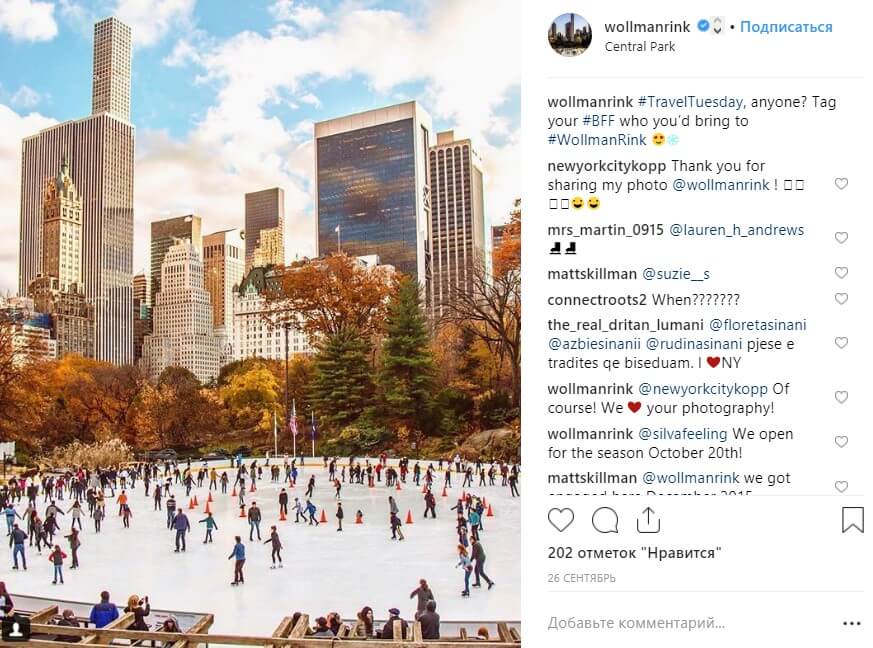Click the add comment input field
873x648 pixels.
click(x=690, y=623)
